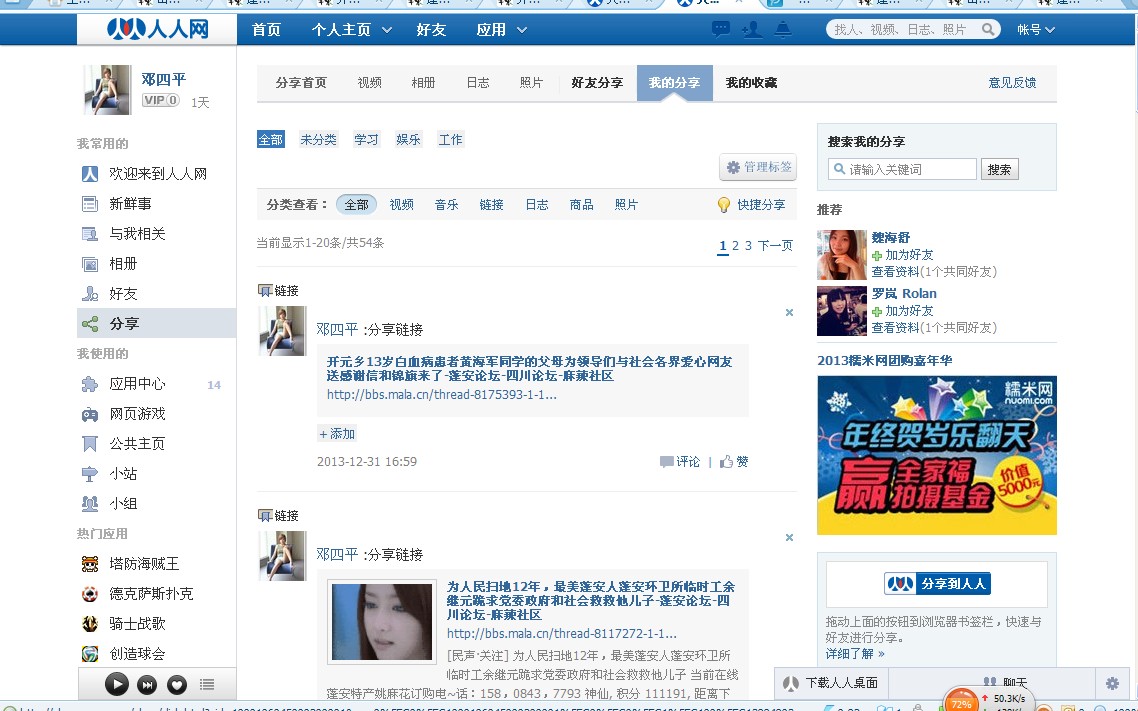The width and height of the screenshot is (1138, 711).
Task: Switch to the 好友分享 tab
Action: coord(597,83)
